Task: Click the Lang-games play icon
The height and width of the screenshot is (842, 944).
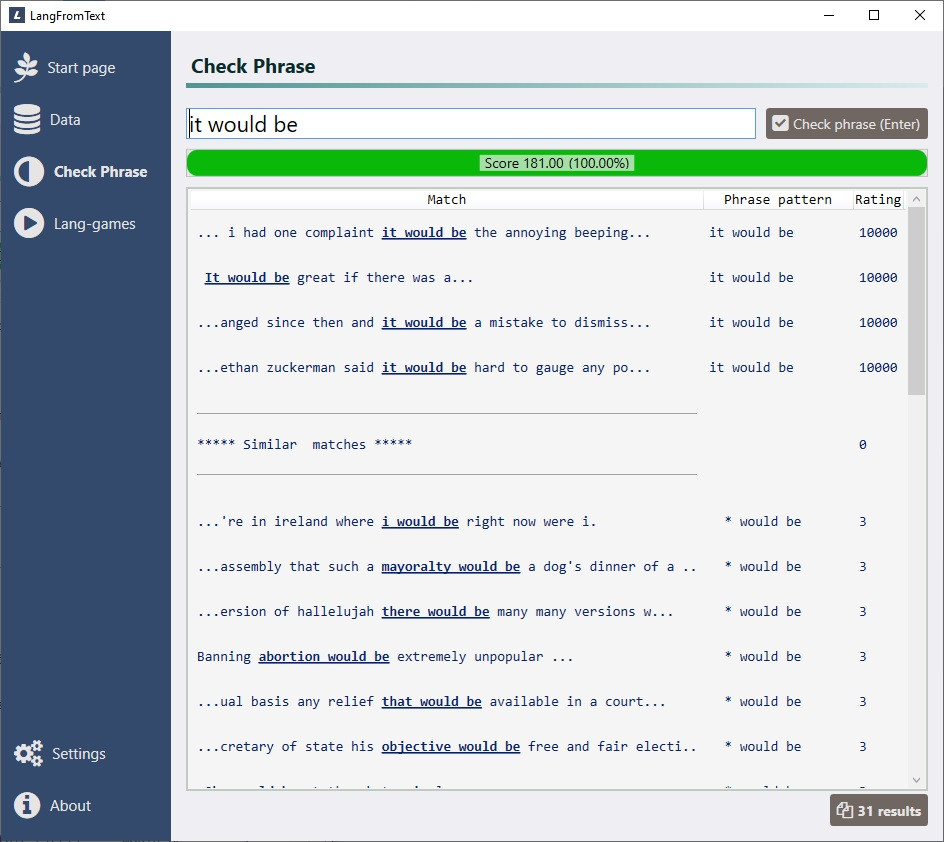Action: click(x=29, y=223)
